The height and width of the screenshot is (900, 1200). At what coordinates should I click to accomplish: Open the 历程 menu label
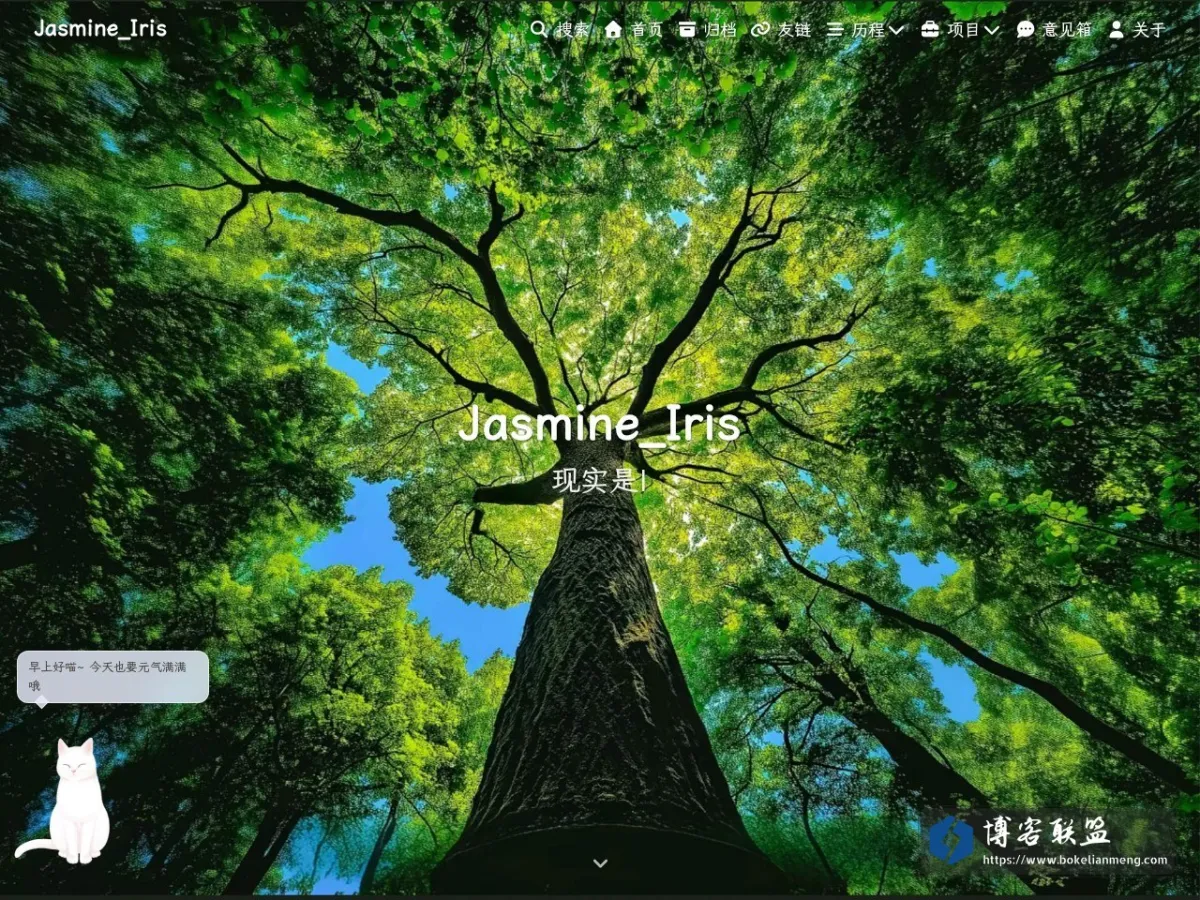tap(868, 29)
